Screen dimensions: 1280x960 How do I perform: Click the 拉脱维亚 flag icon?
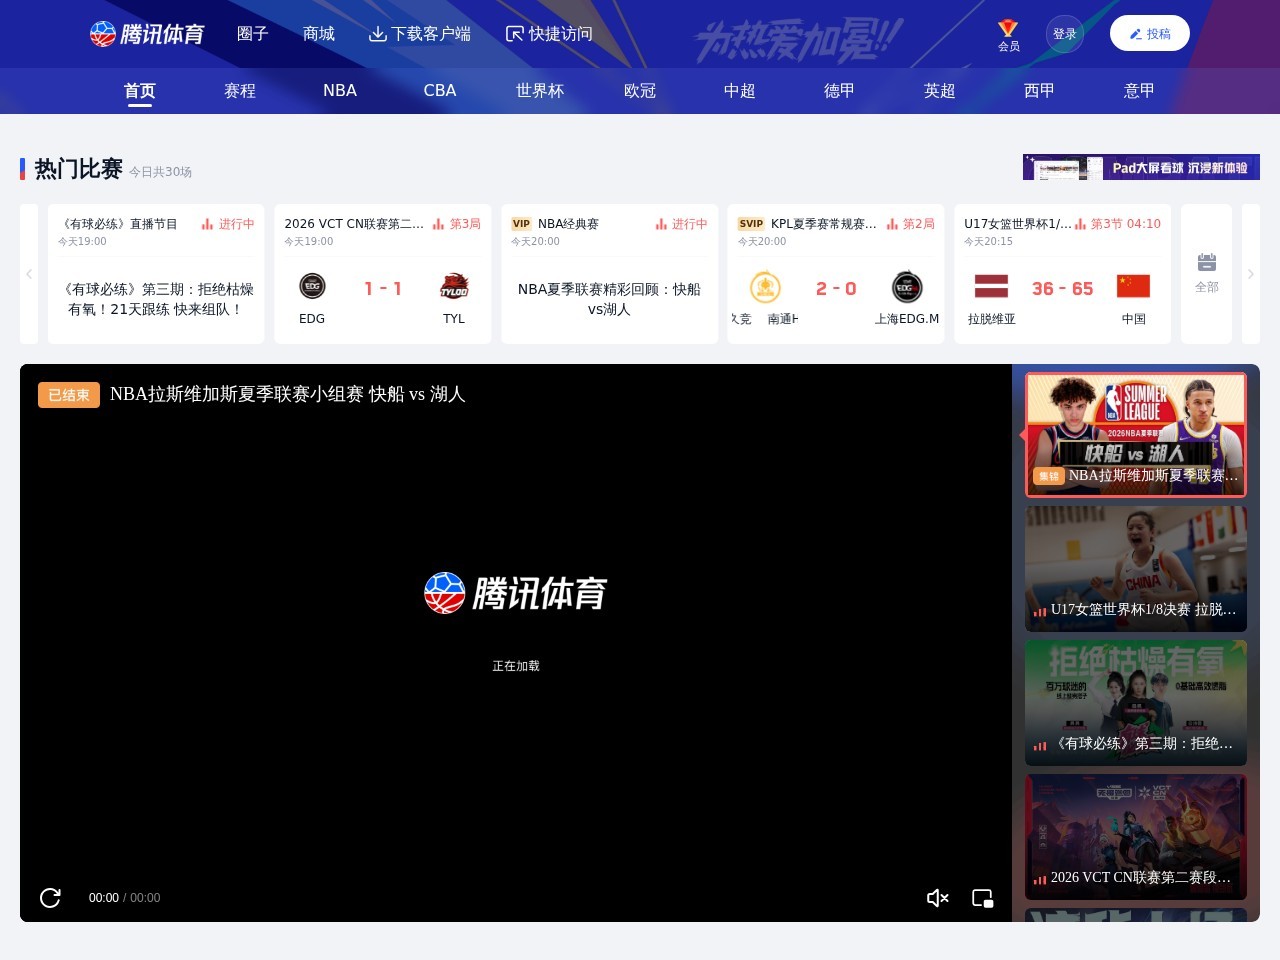click(991, 286)
